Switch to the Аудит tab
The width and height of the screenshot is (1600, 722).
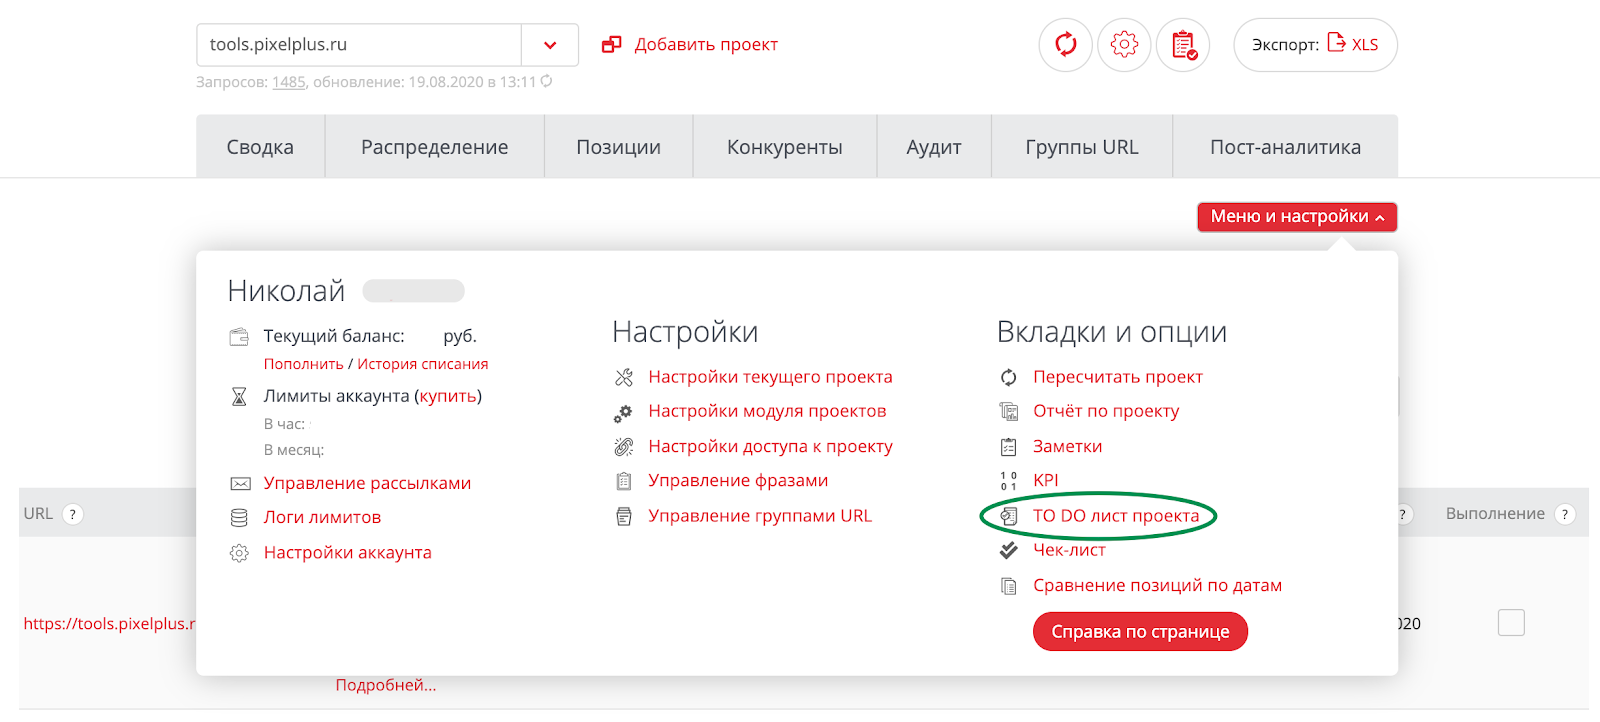pyautogui.click(x=934, y=147)
